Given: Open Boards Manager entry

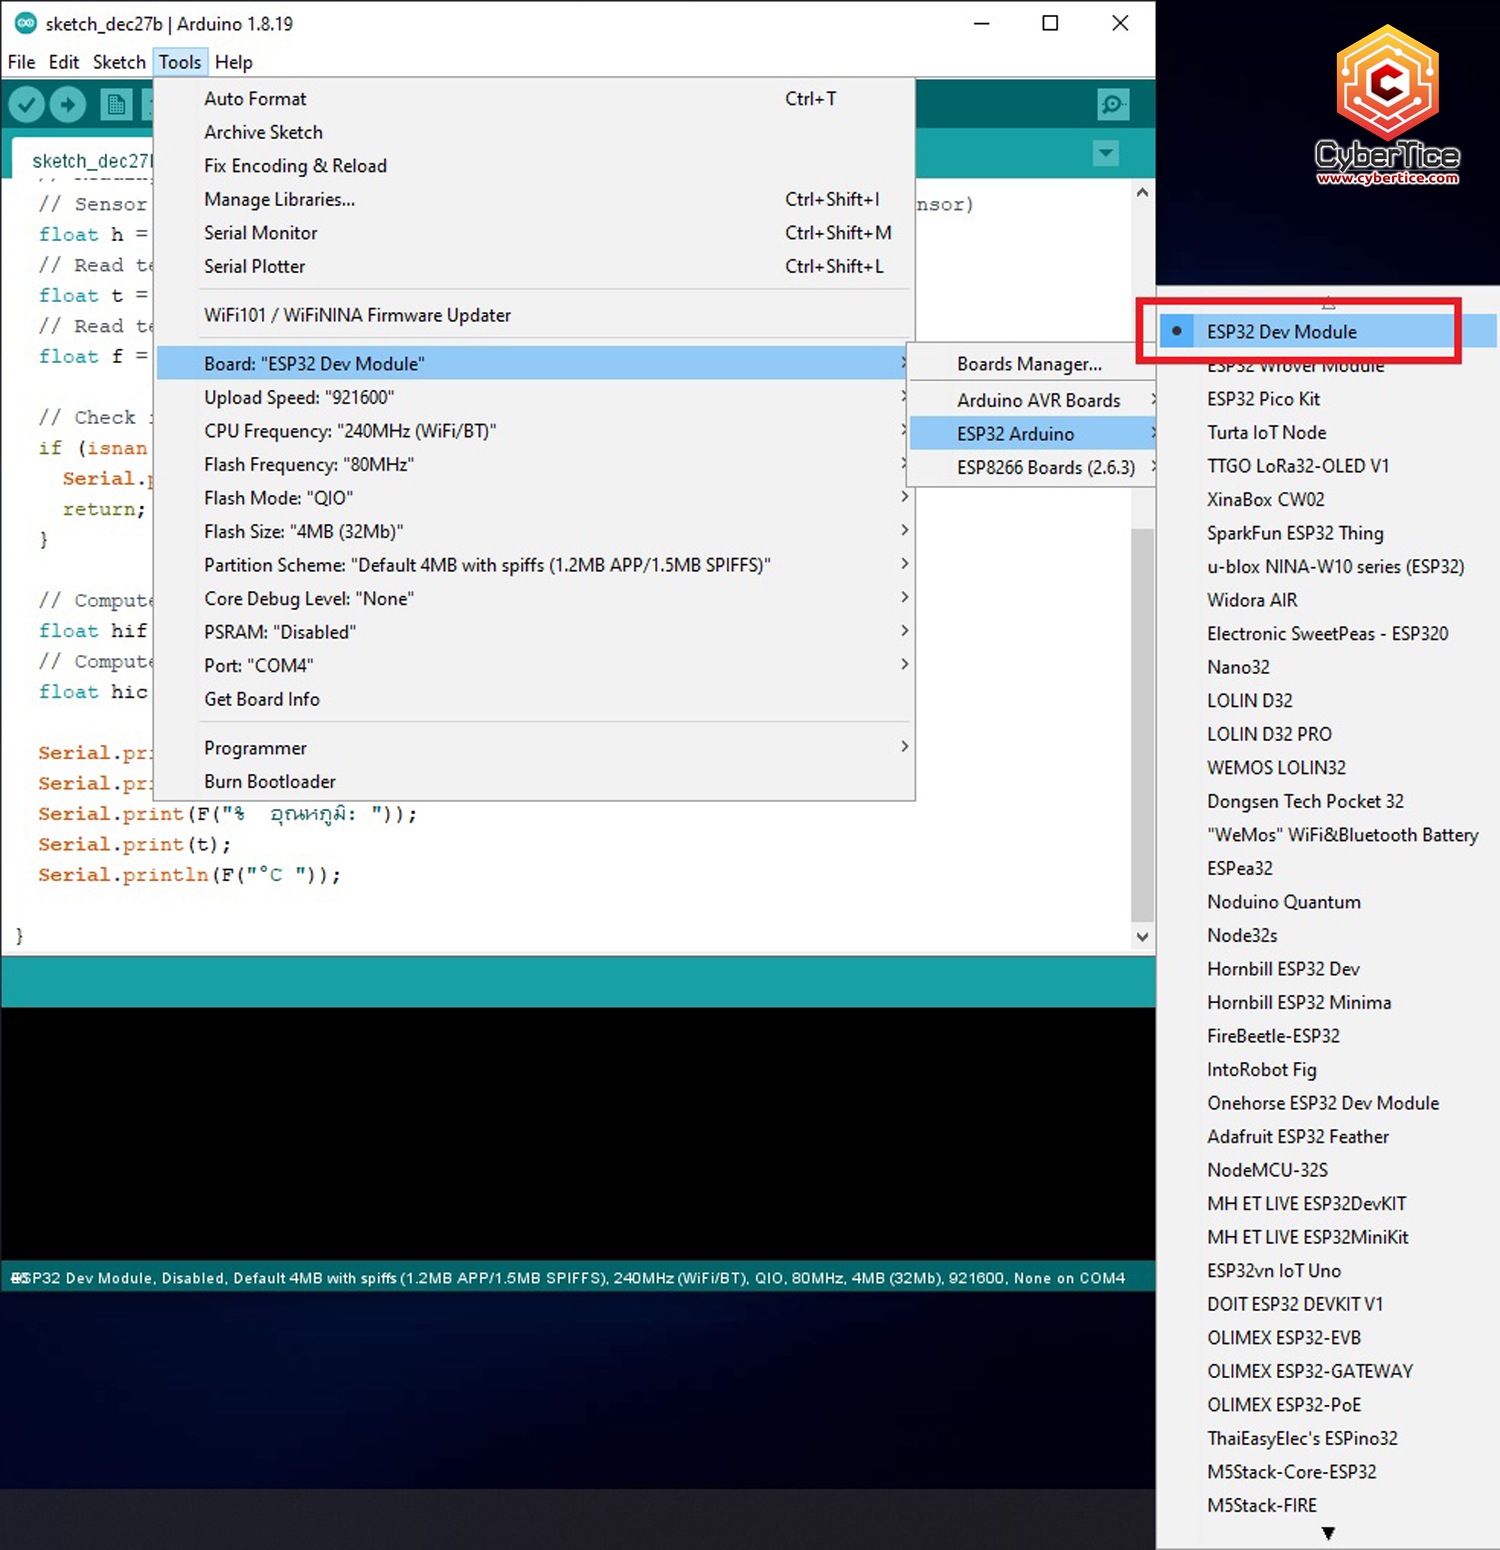Looking at the screenshot, I should [x=1029, y=364].
